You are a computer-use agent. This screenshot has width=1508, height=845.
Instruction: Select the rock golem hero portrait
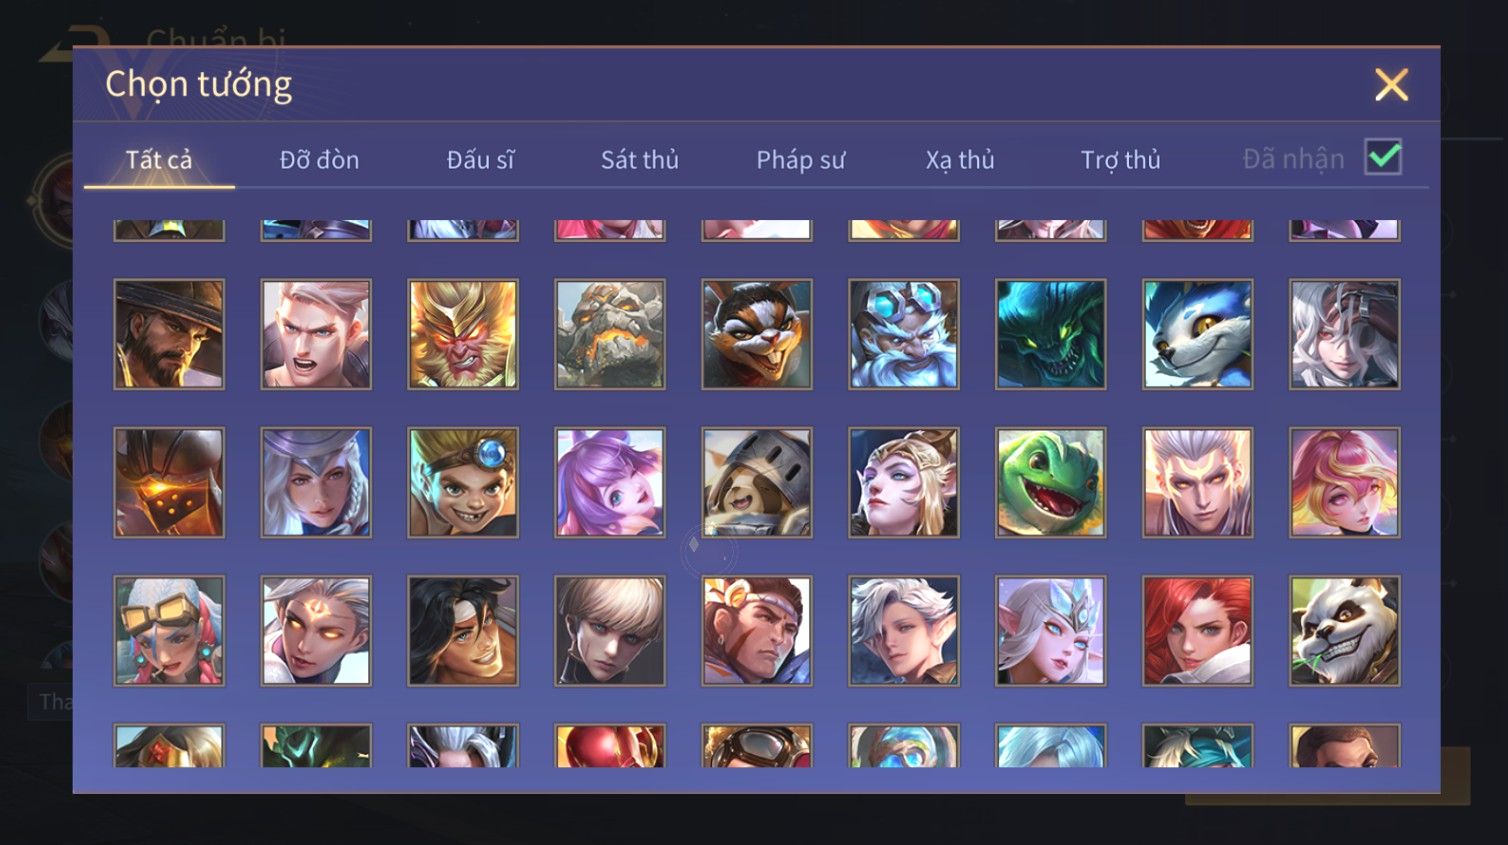pyautogui.click(x=610, y=334)
